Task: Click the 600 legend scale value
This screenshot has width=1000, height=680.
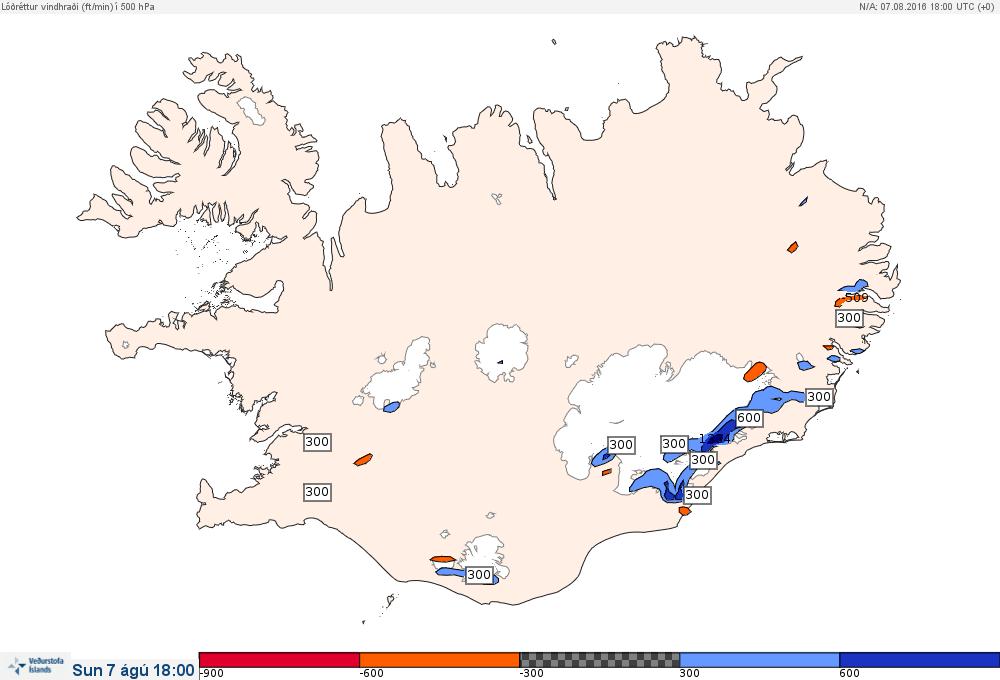Action: click(x=849, y=674)
